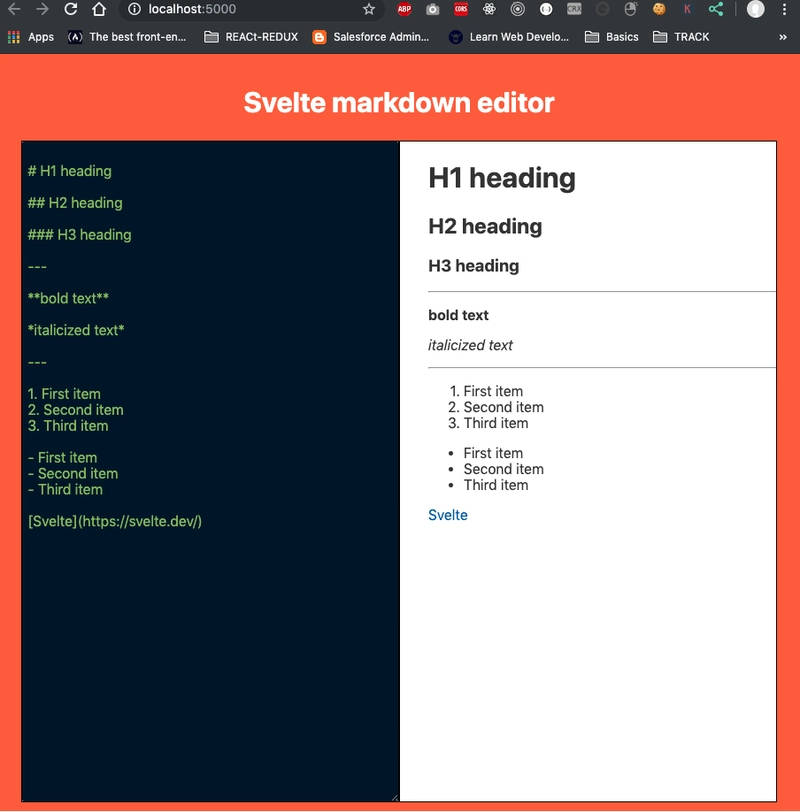Click numbered 'Second item' in preview

tap(503, 407)
